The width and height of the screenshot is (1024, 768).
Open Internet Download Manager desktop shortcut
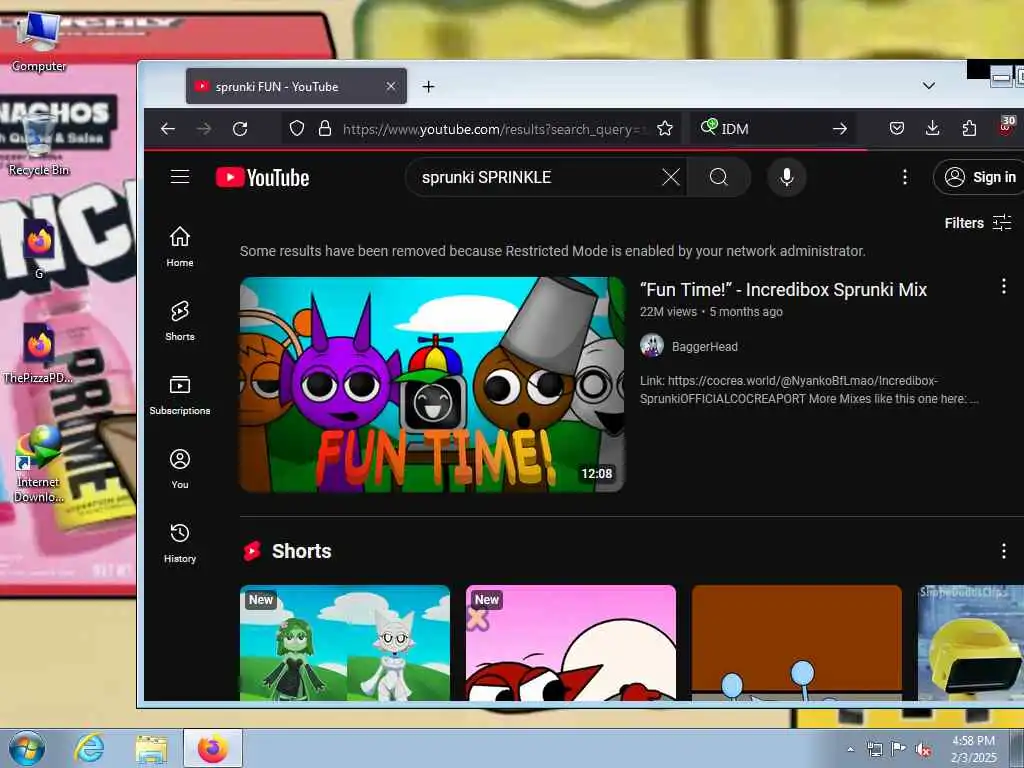tap(38, 464)
